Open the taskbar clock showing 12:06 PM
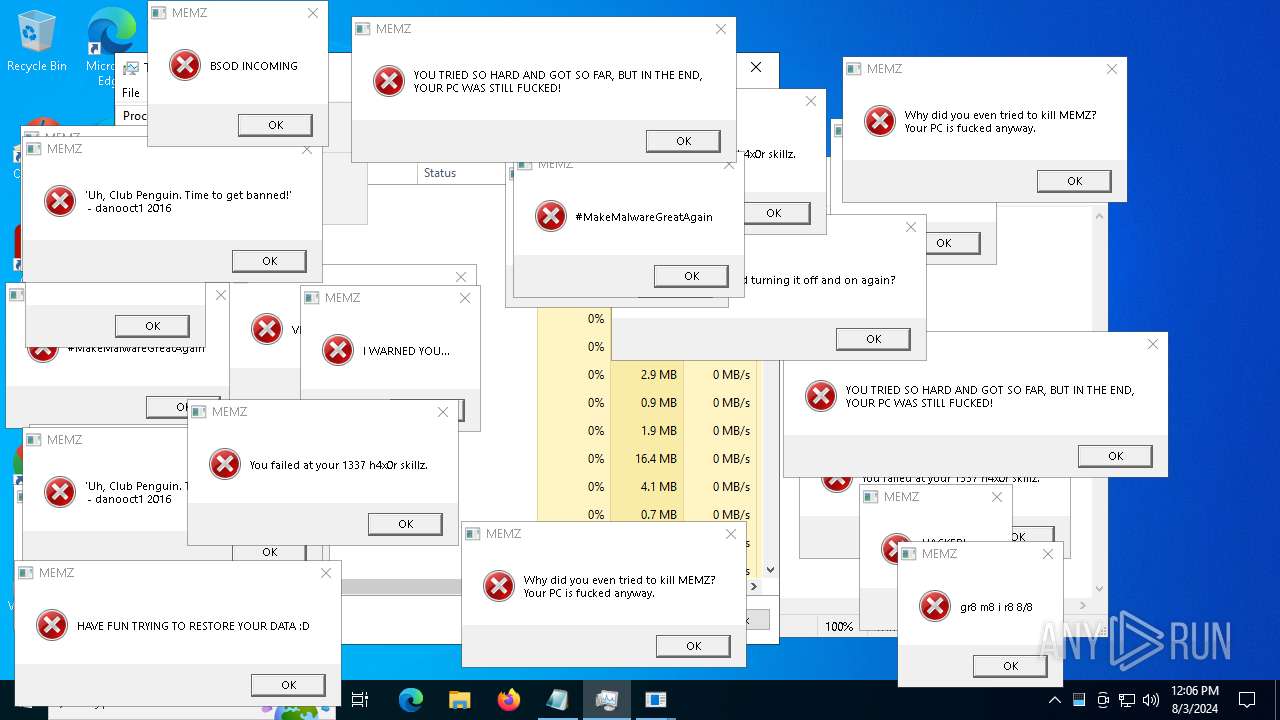Screen dimensions: 1280x720 point(1194,700)
